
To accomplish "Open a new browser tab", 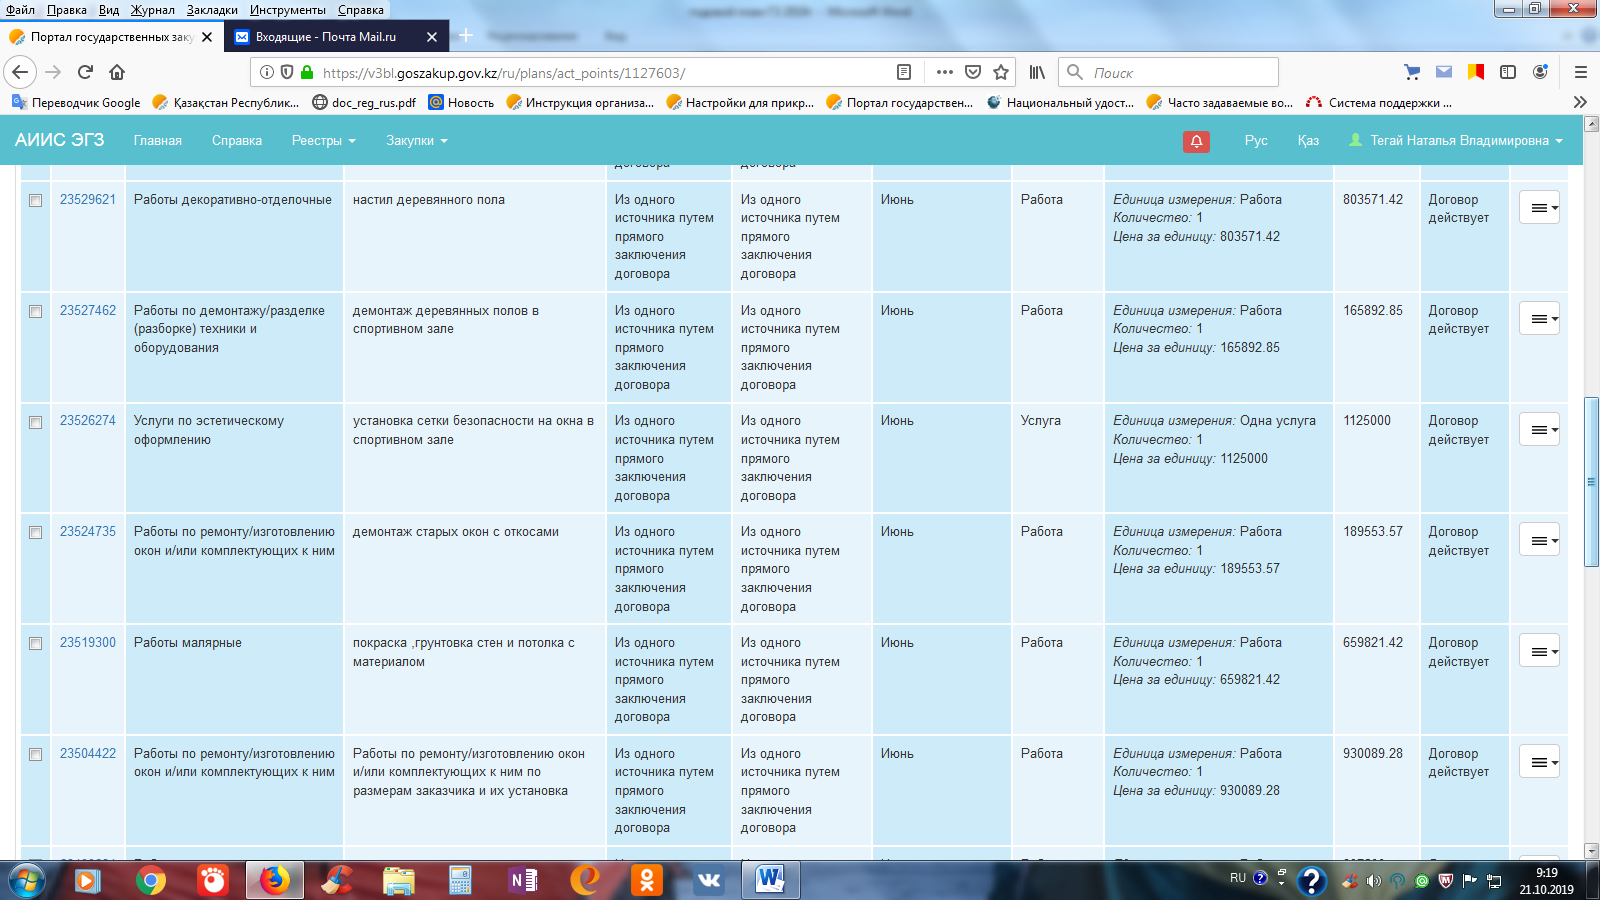I will 466,36.
